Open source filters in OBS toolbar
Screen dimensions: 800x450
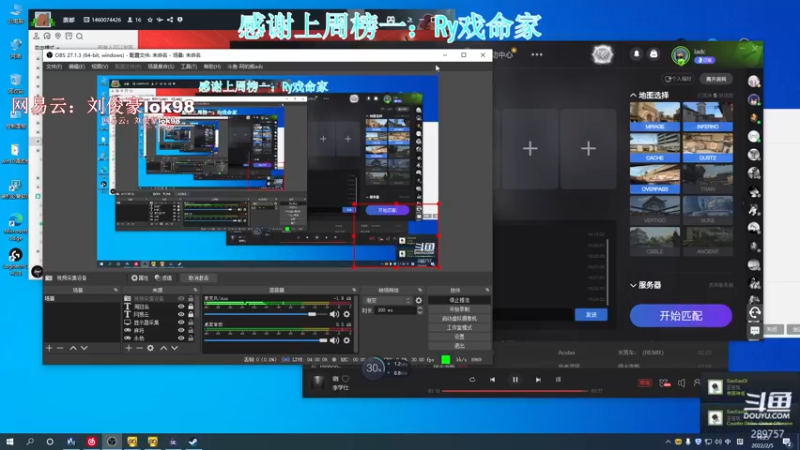[x=163, y=278]
